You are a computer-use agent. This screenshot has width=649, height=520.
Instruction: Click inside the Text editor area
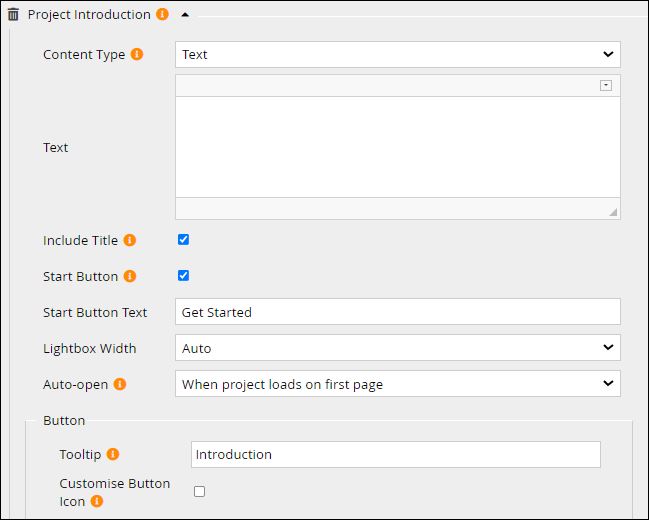tap(397, 146)
